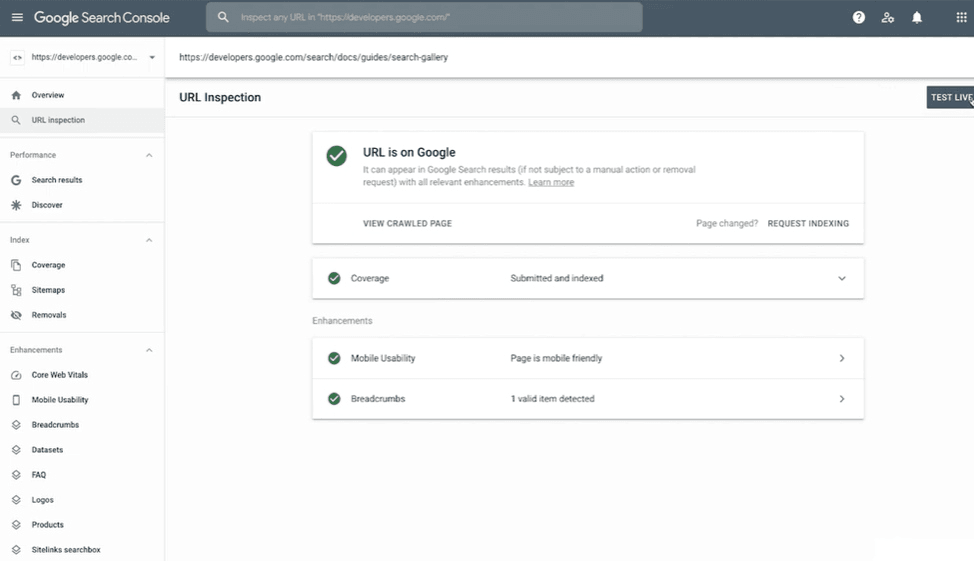The image size is (974, 561).
Task: Expand the Coverage details row
Action: click(x=841, y=278)
